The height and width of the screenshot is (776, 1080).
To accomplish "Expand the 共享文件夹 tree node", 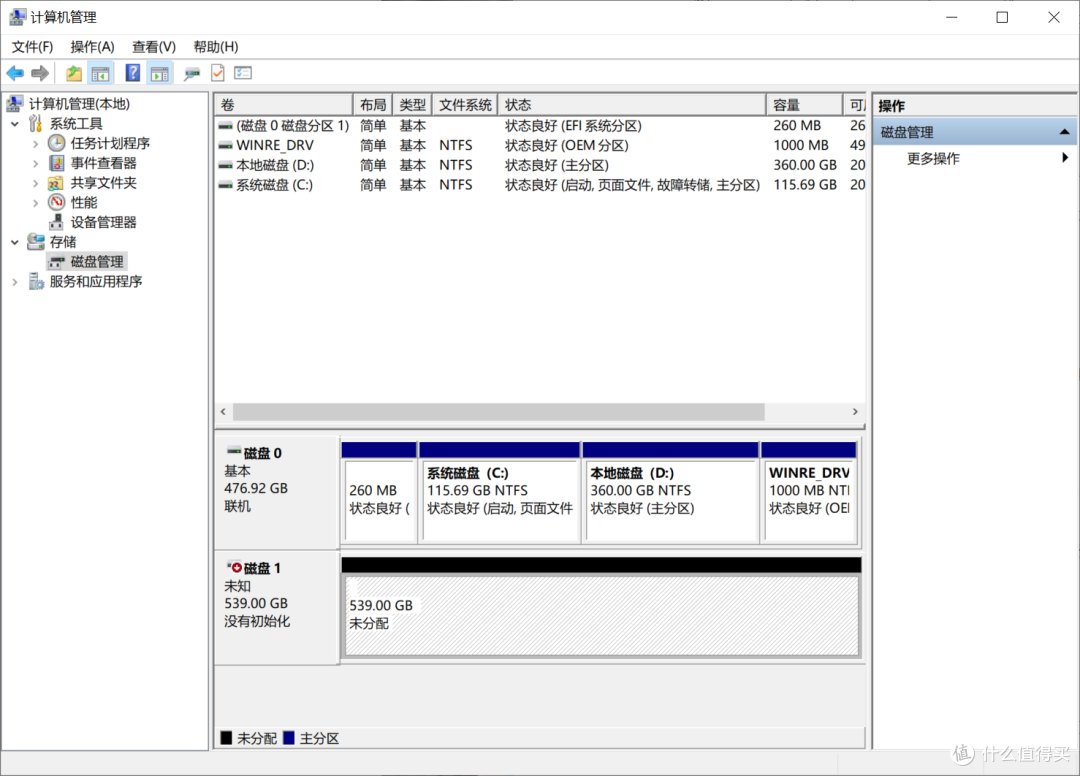I will click(36, 183).
